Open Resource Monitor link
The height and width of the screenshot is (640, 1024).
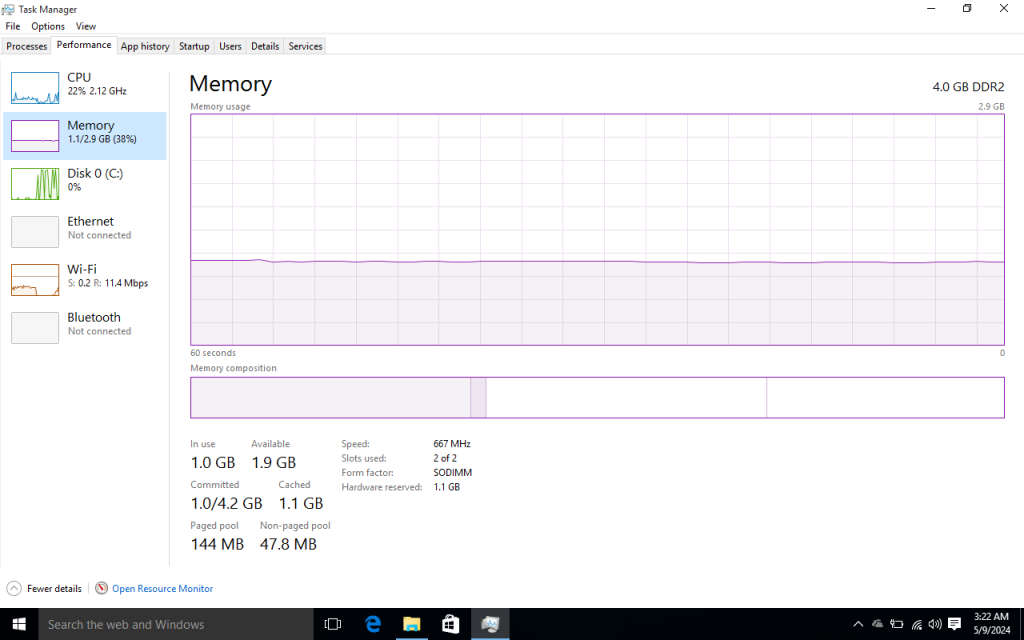[162, 588]
